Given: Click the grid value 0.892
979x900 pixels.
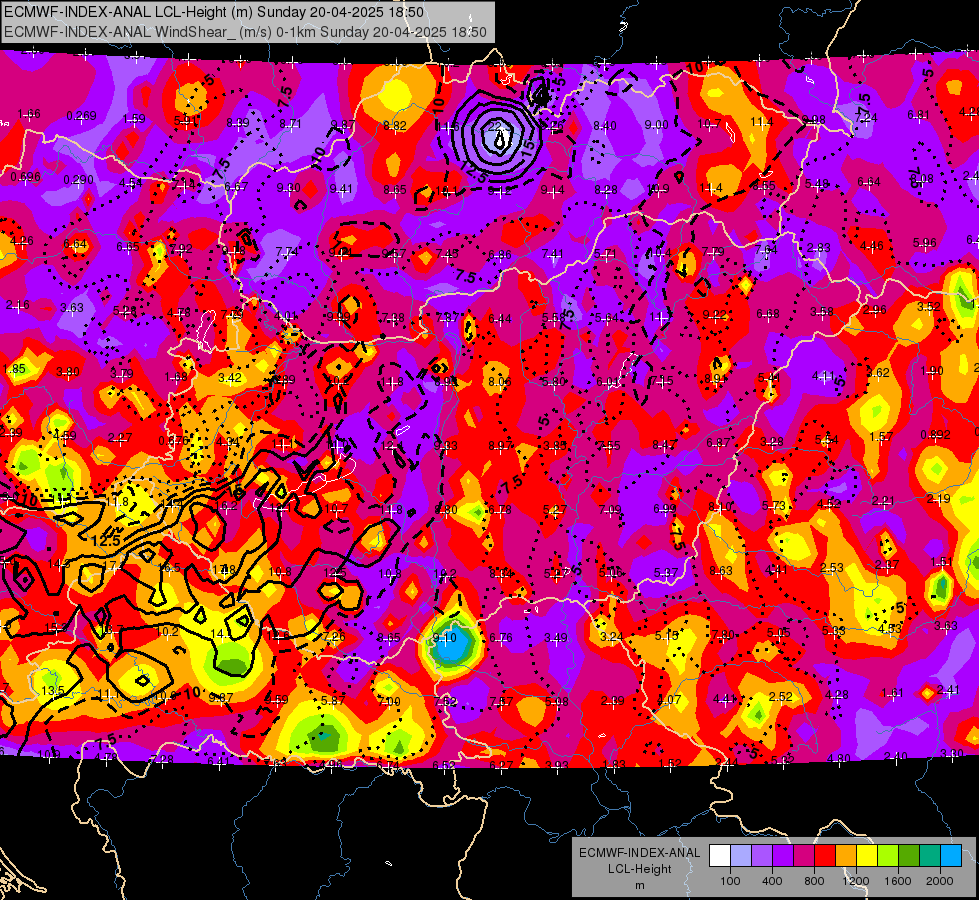Looking at the screenshot, I should click(935, 435).
